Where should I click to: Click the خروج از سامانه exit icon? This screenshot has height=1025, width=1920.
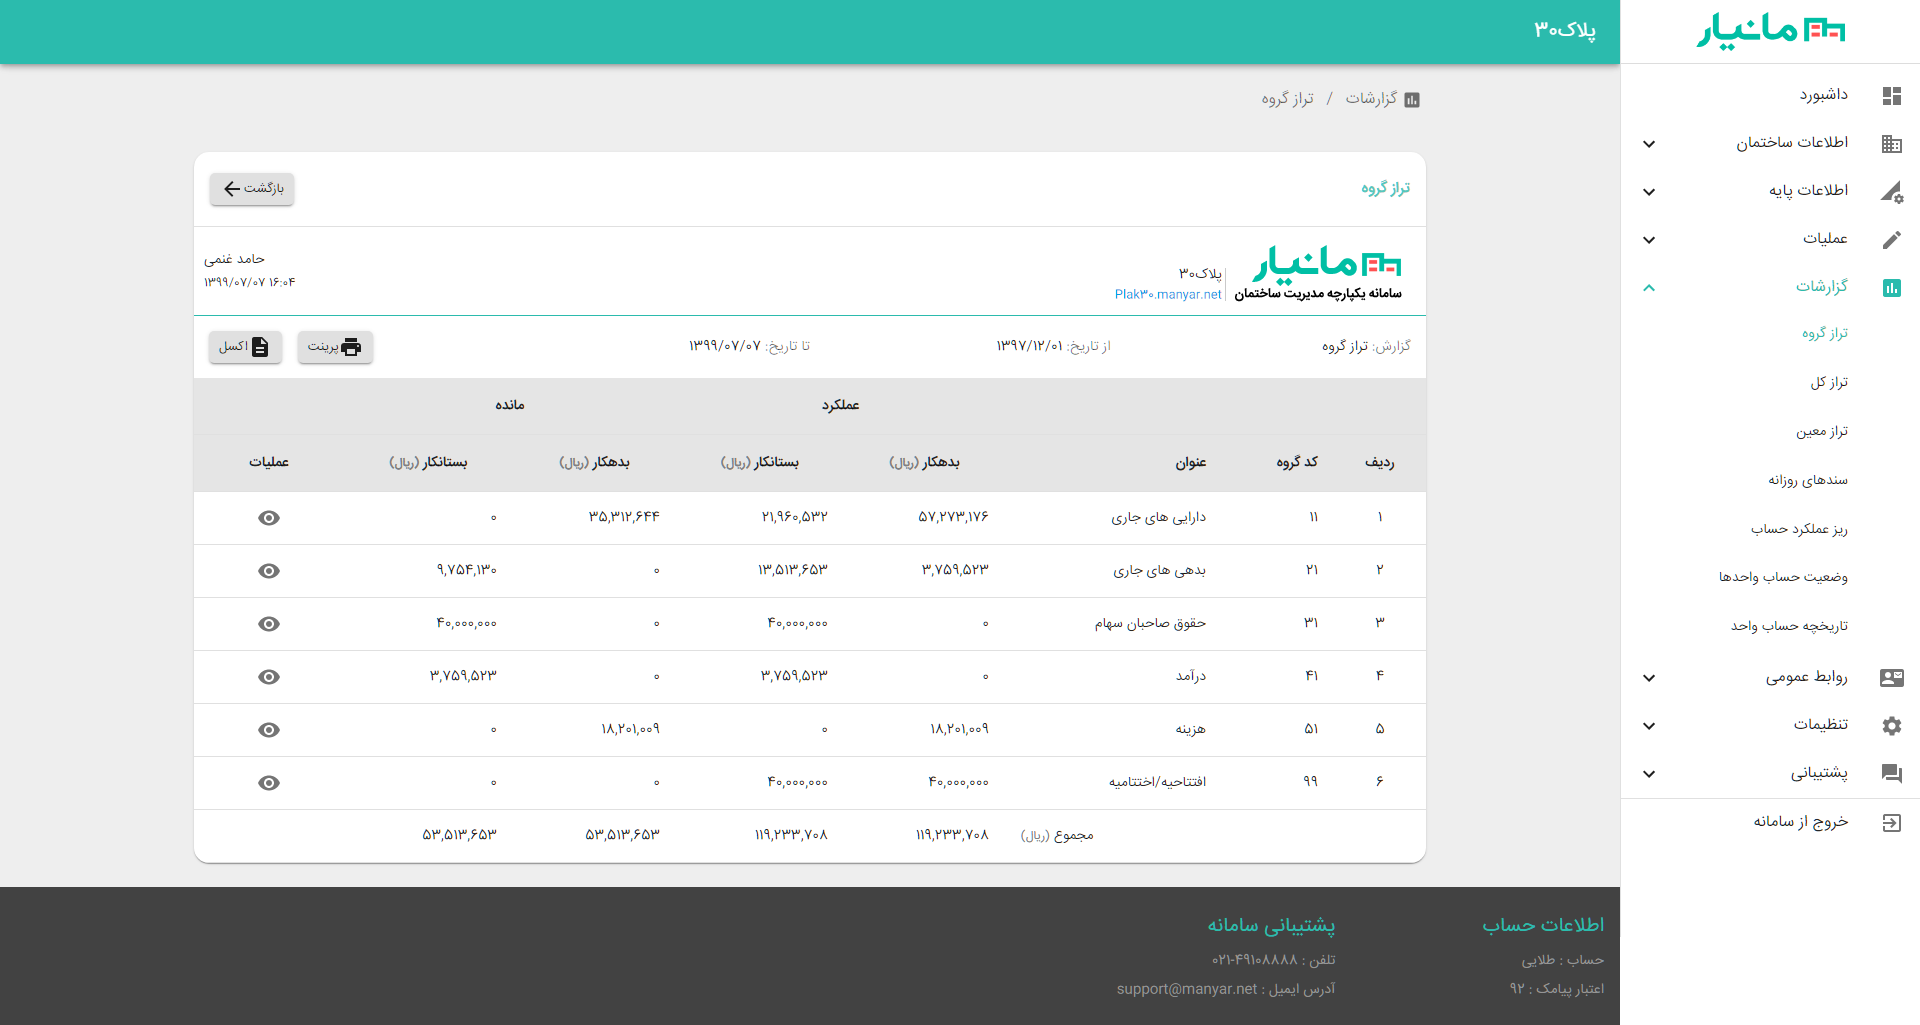(x=1891, y=822)
